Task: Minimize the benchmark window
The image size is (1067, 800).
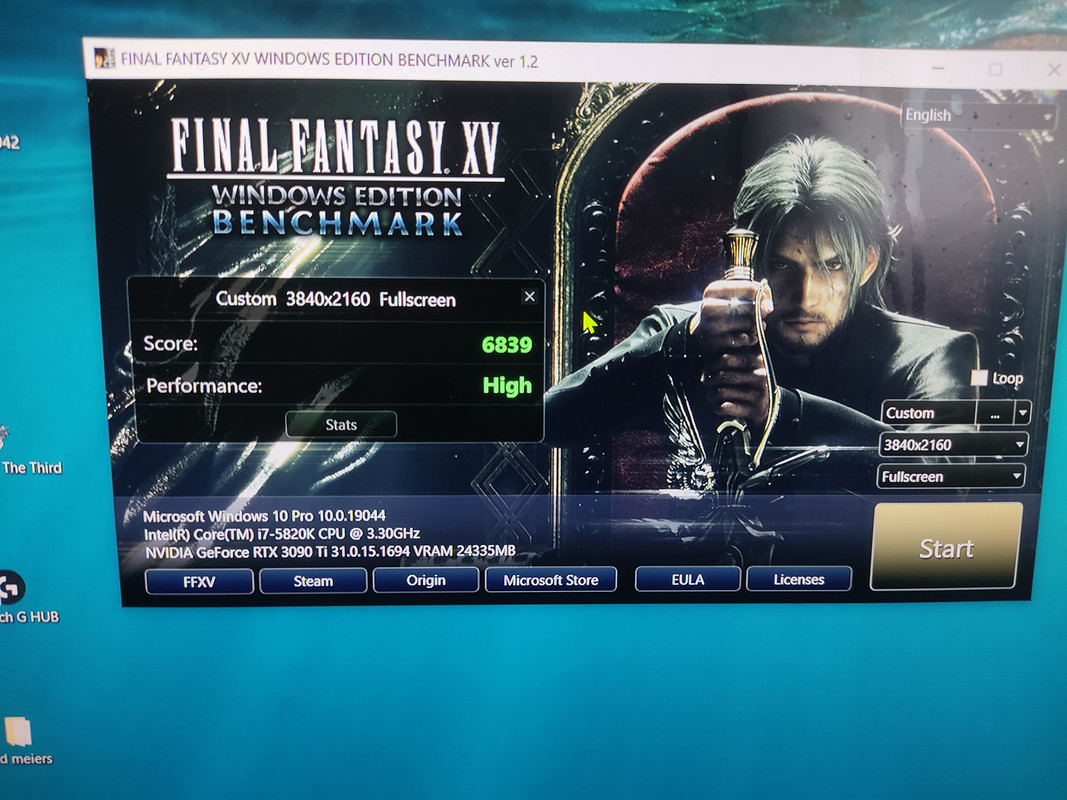Action: 938,69
